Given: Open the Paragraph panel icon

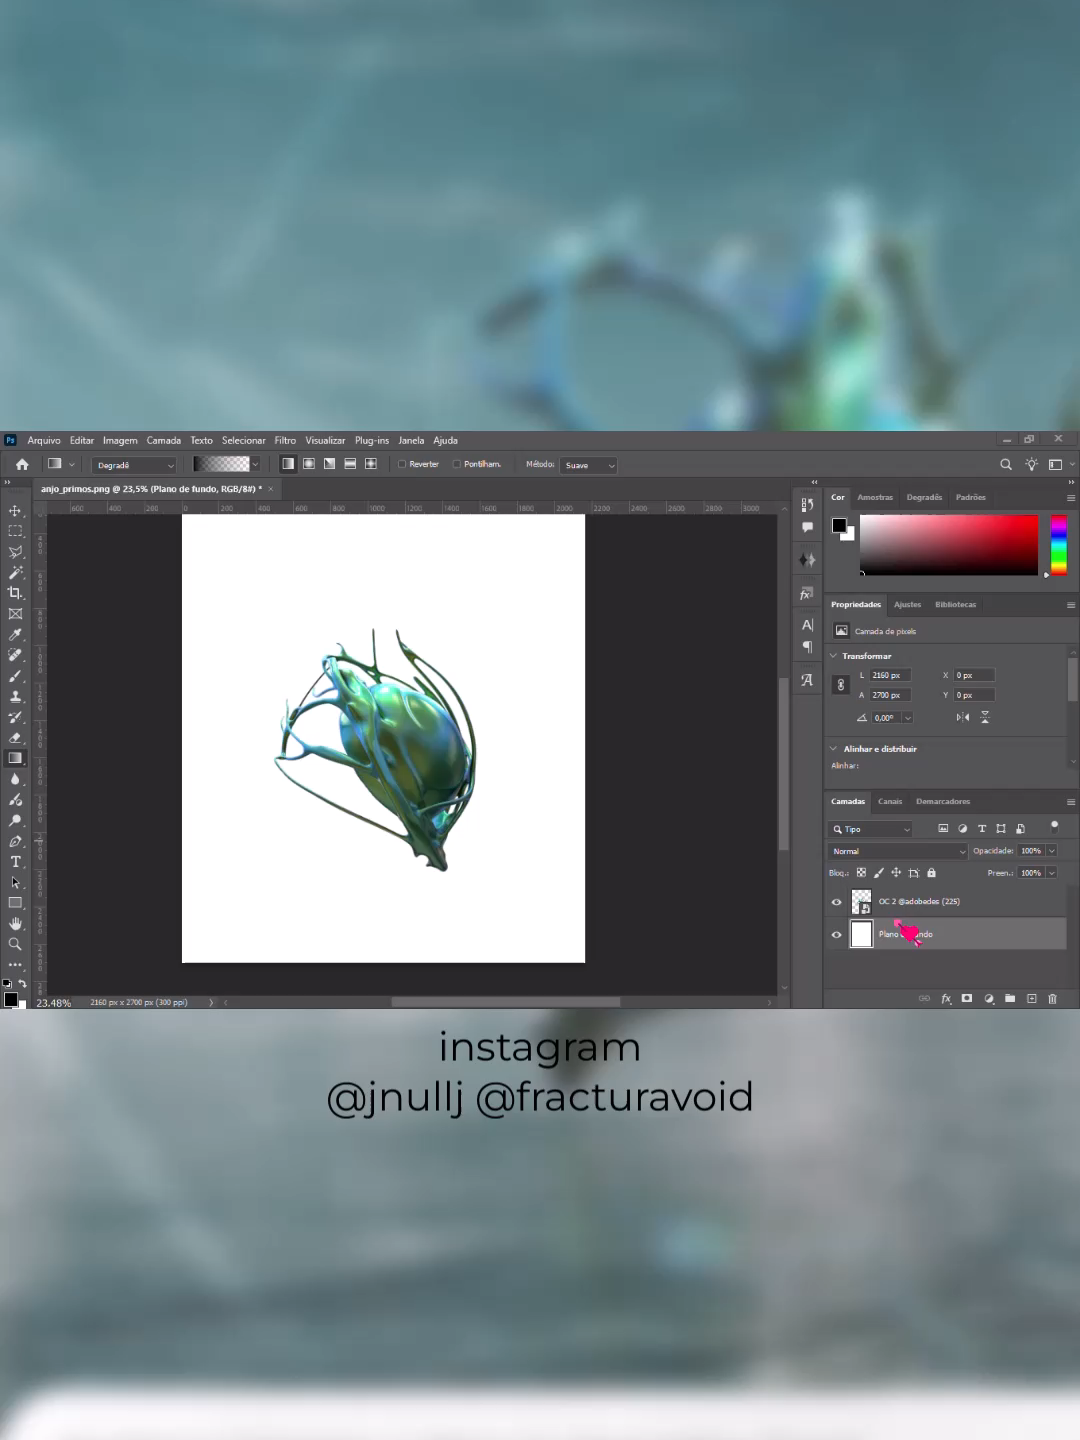Looking at the screenshot, I should coord(807,647).
